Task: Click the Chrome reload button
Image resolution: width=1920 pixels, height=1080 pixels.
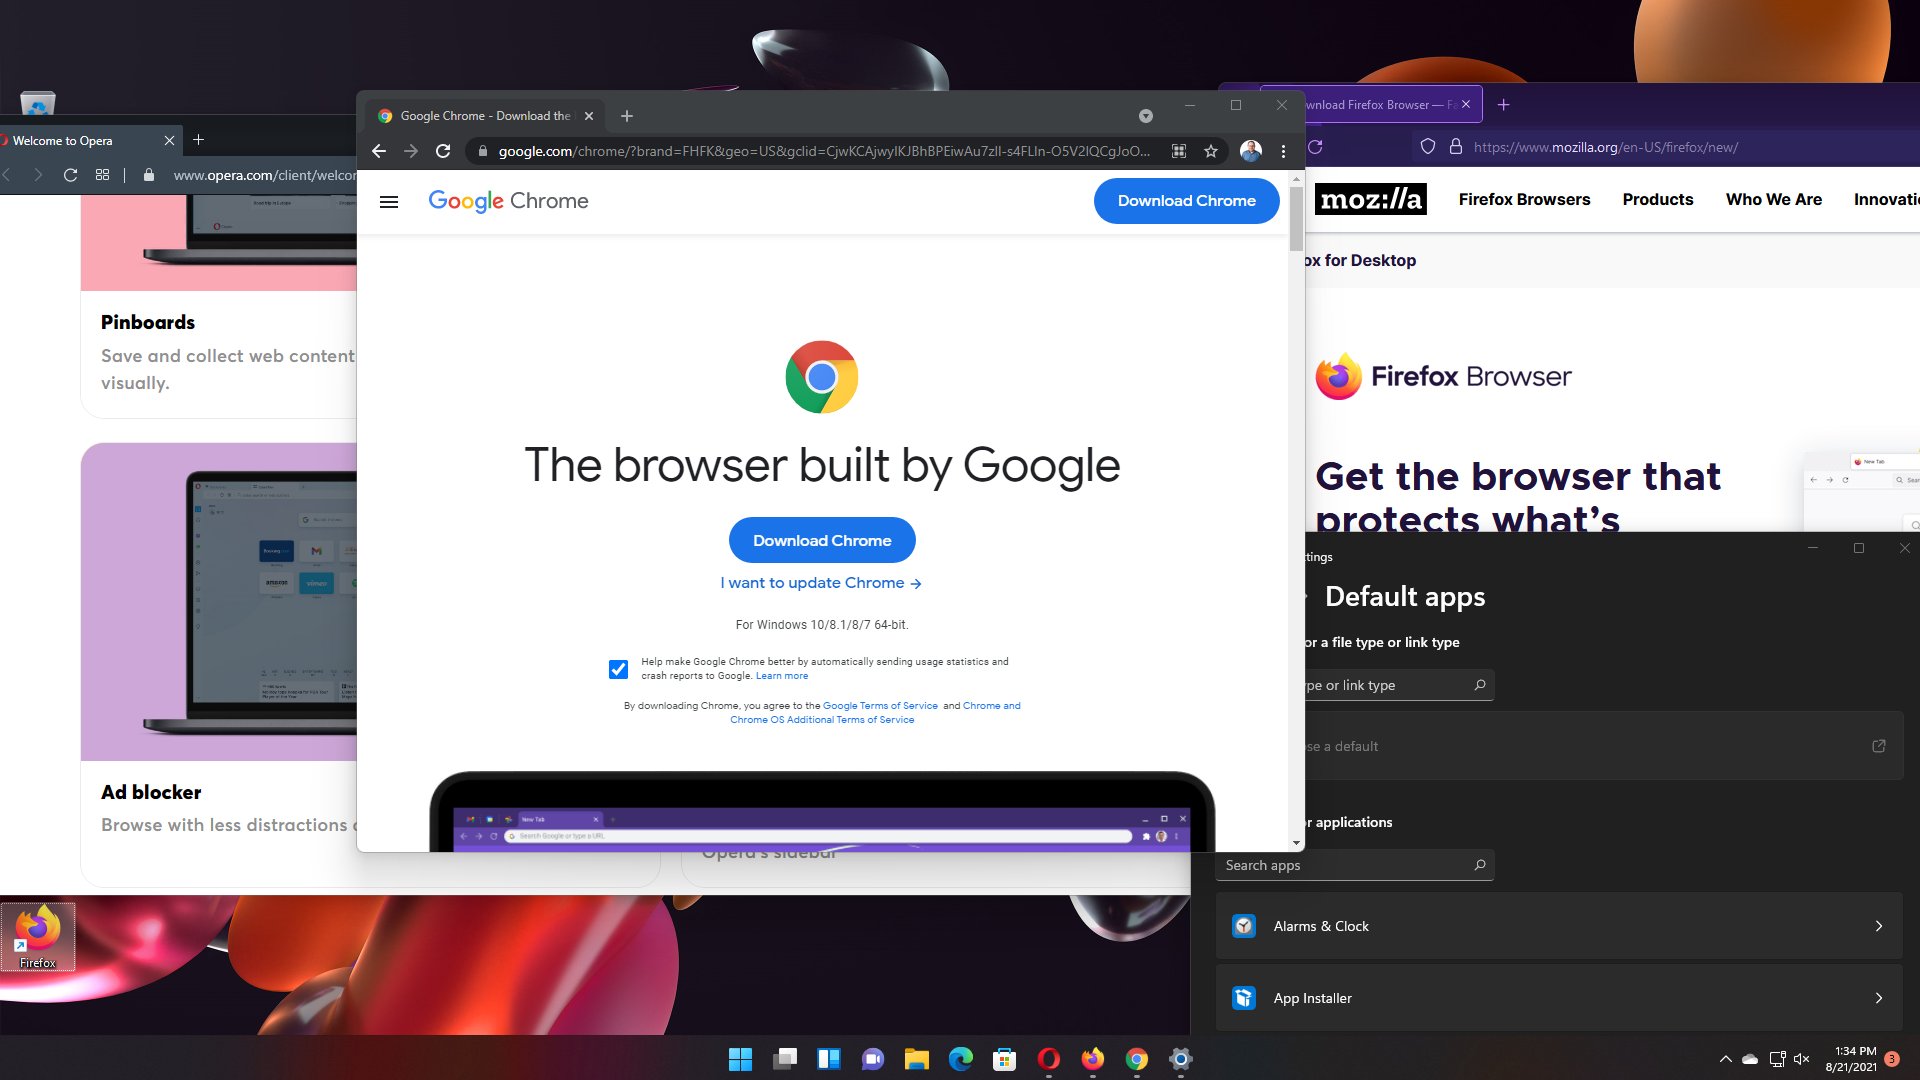Action: coord(444,150)
